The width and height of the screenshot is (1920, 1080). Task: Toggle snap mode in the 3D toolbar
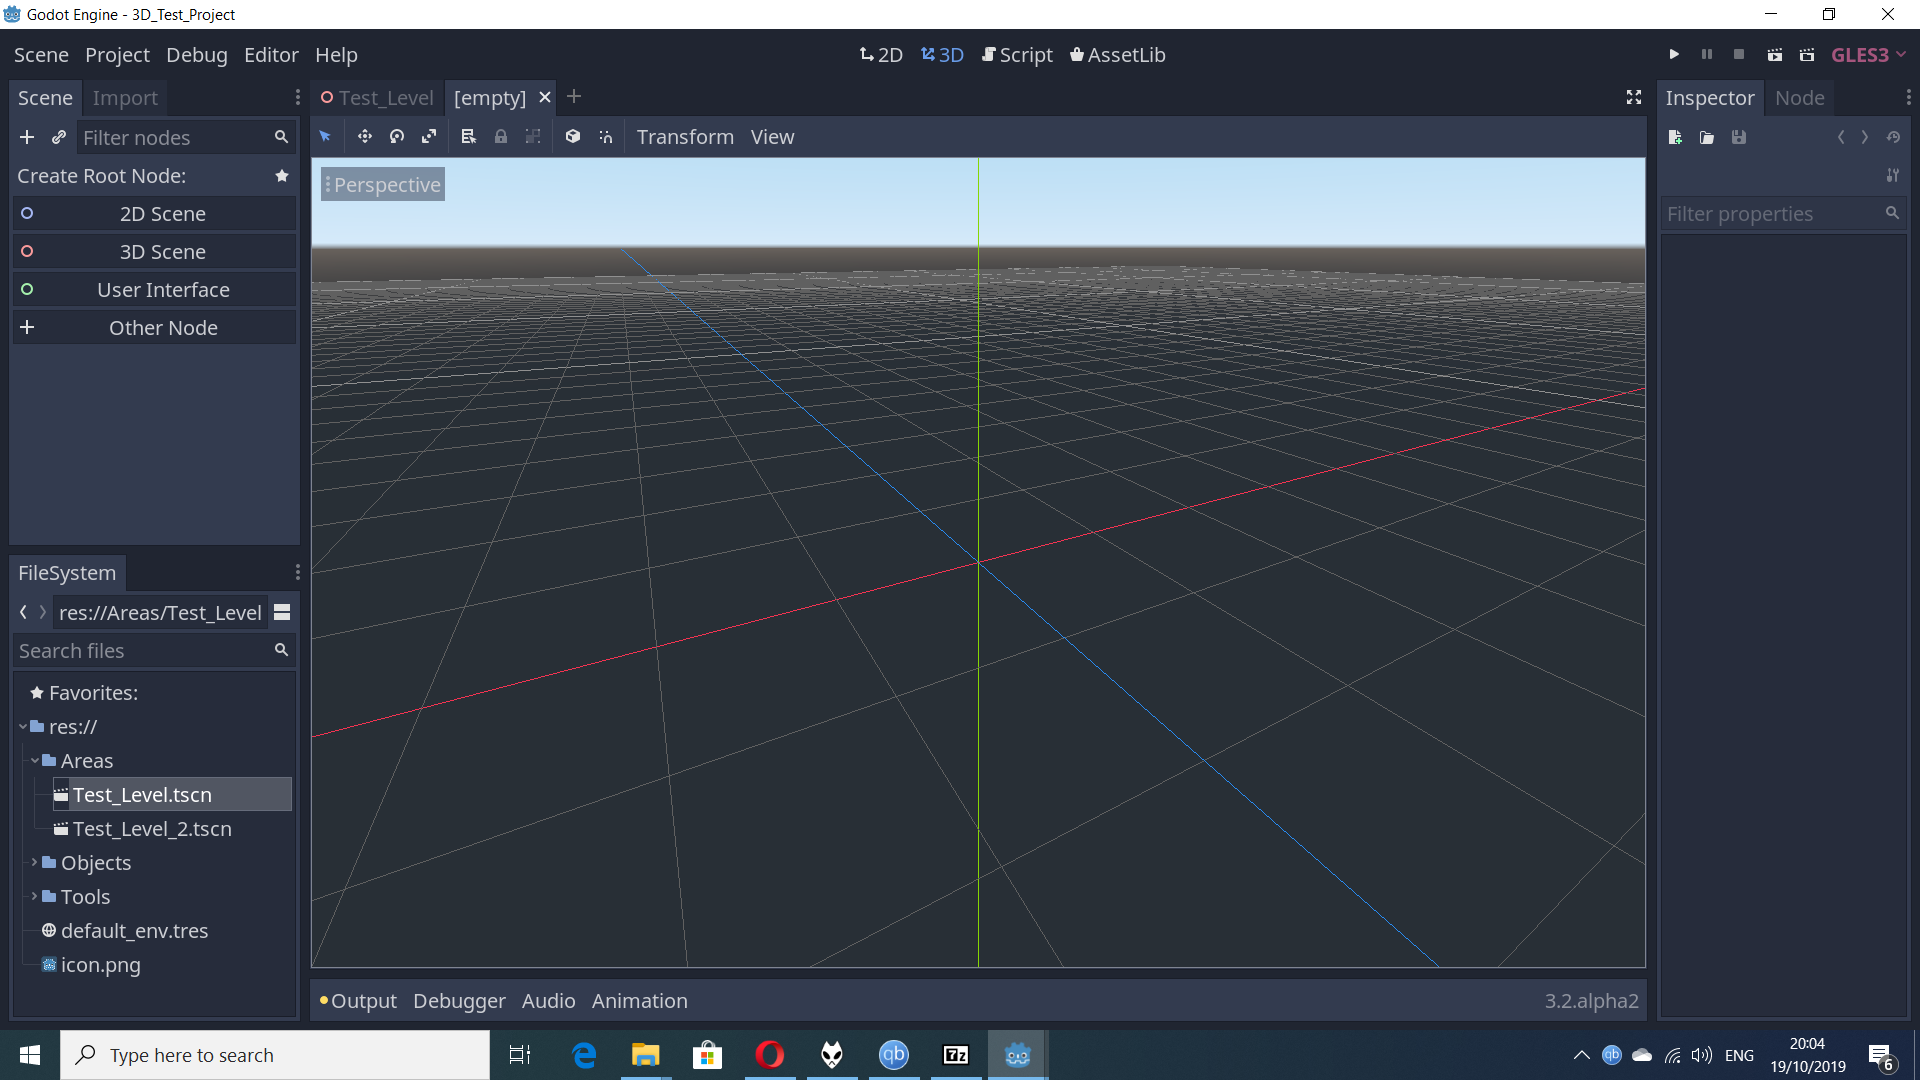coord(605,136)
